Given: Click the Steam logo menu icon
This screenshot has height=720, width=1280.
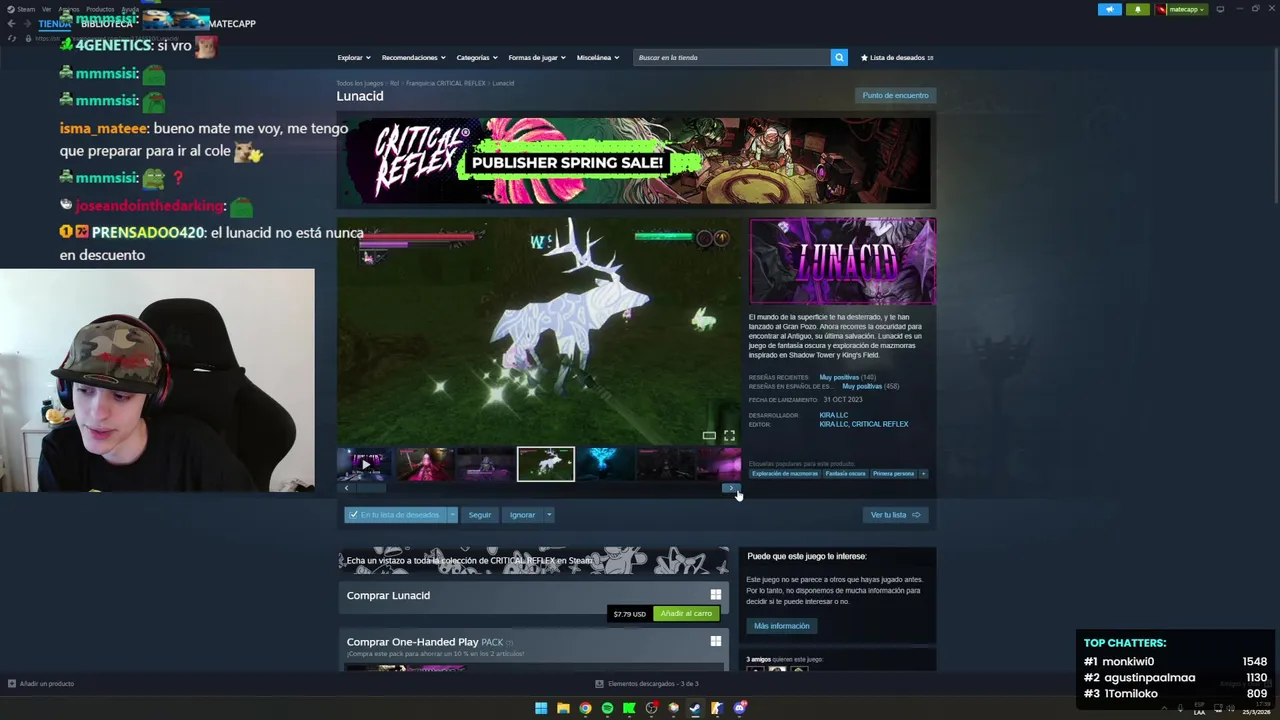Looking at the screenshot, I should point(12,9).
